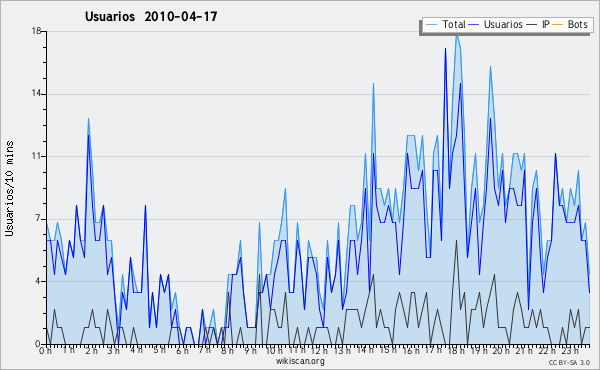
Task: Click the y-axis value 11
Action: (36, 156)
